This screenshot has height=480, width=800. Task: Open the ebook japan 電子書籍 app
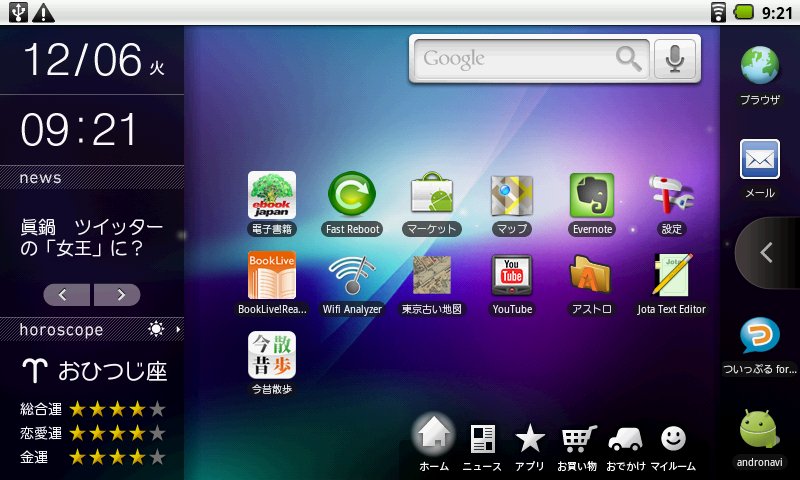(x=272, y=196)
